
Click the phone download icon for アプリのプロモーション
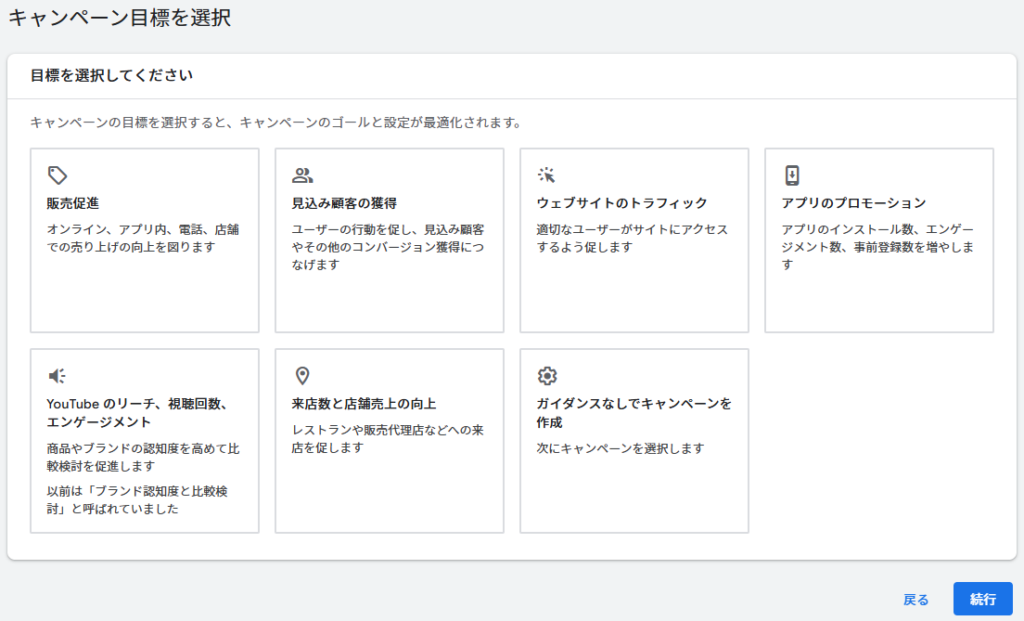click(792, 176)
